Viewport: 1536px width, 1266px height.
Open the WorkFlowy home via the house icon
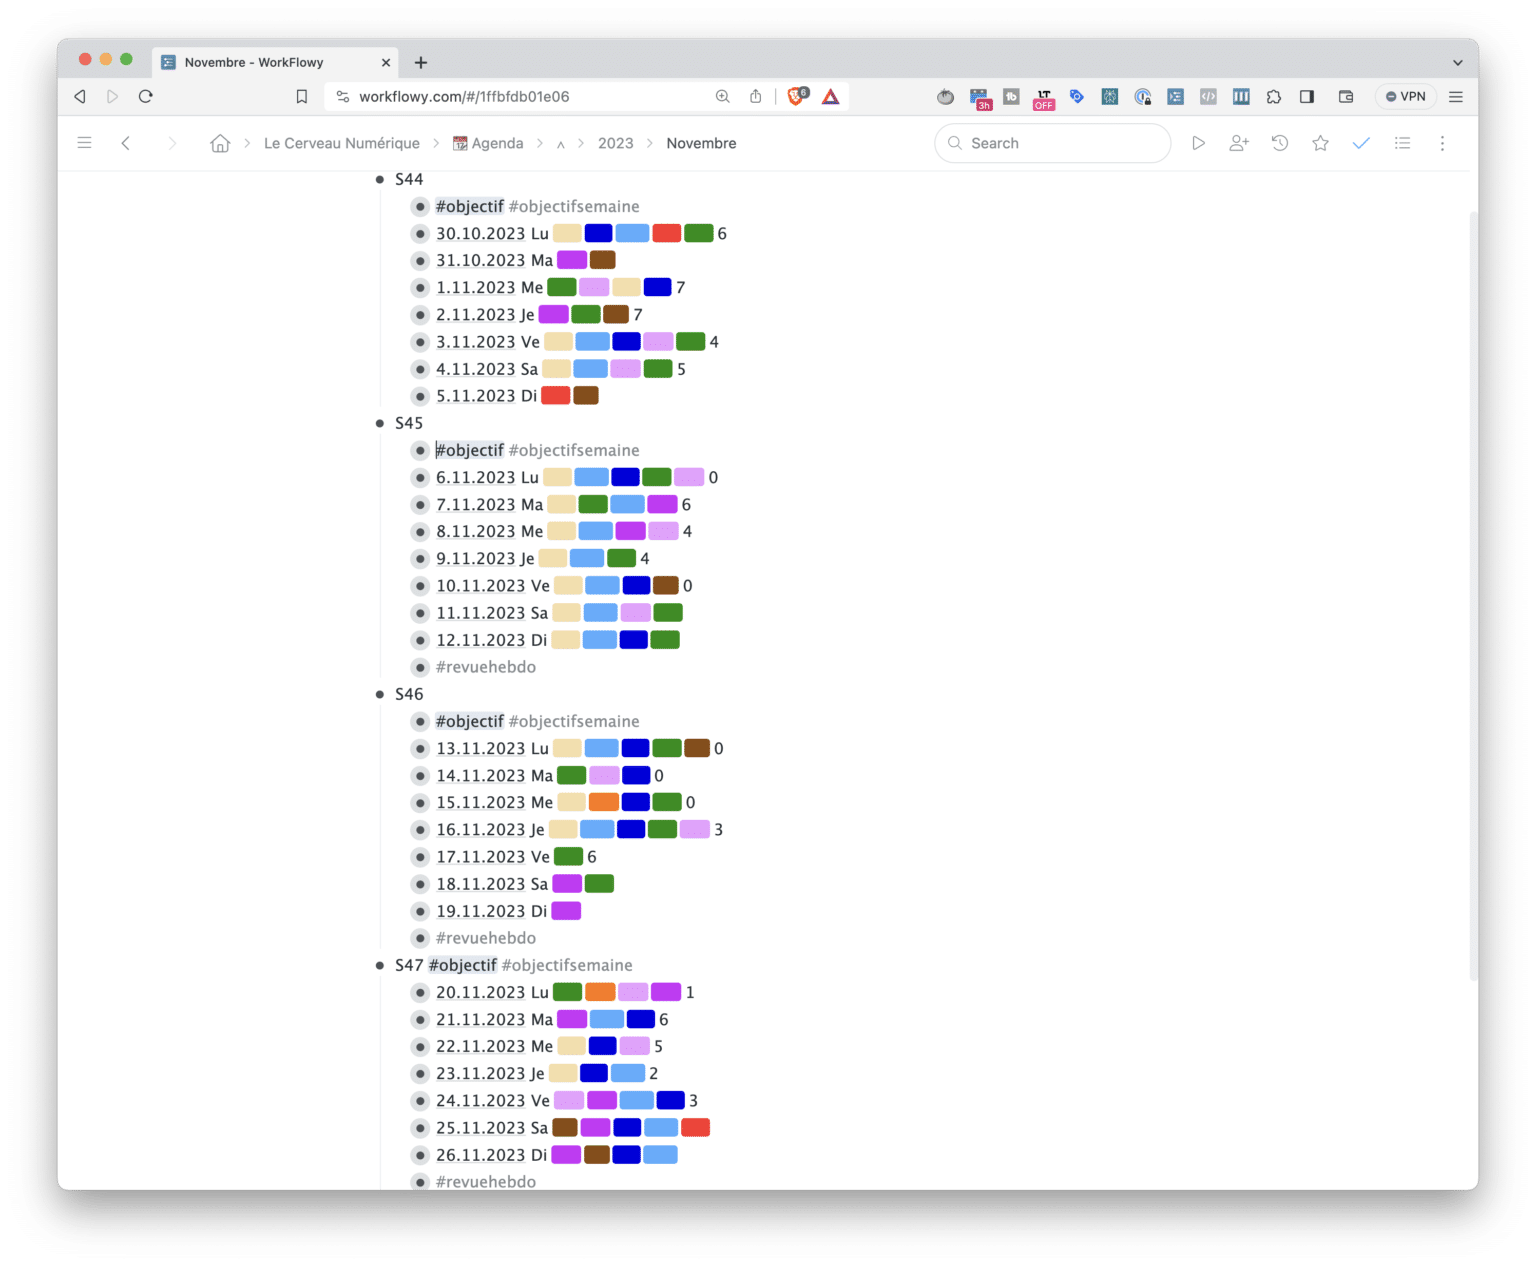pyautogui.click(x=220, y=143)
